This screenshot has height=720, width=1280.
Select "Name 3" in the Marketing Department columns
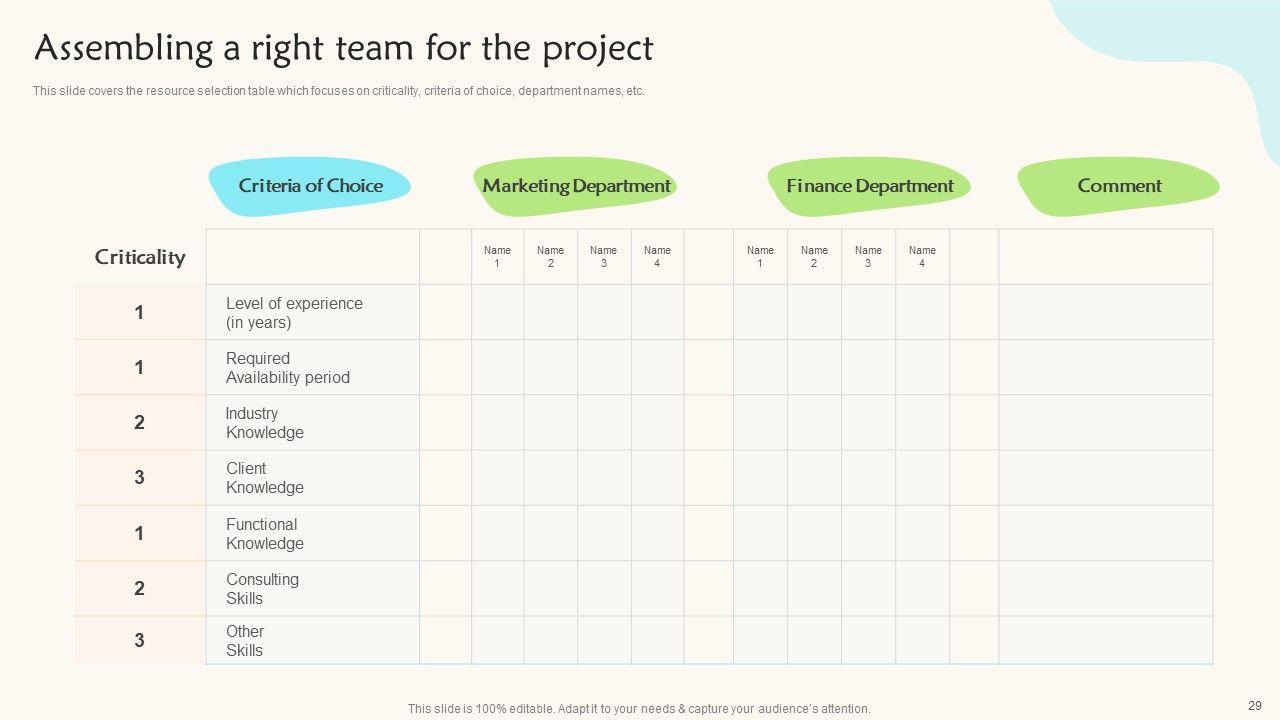click(603, 257)
